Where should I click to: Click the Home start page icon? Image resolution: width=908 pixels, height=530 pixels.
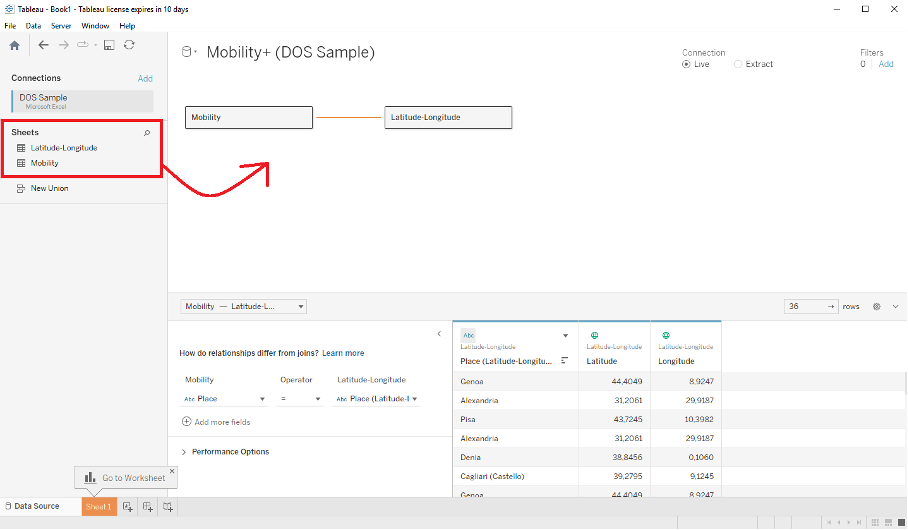14,45
